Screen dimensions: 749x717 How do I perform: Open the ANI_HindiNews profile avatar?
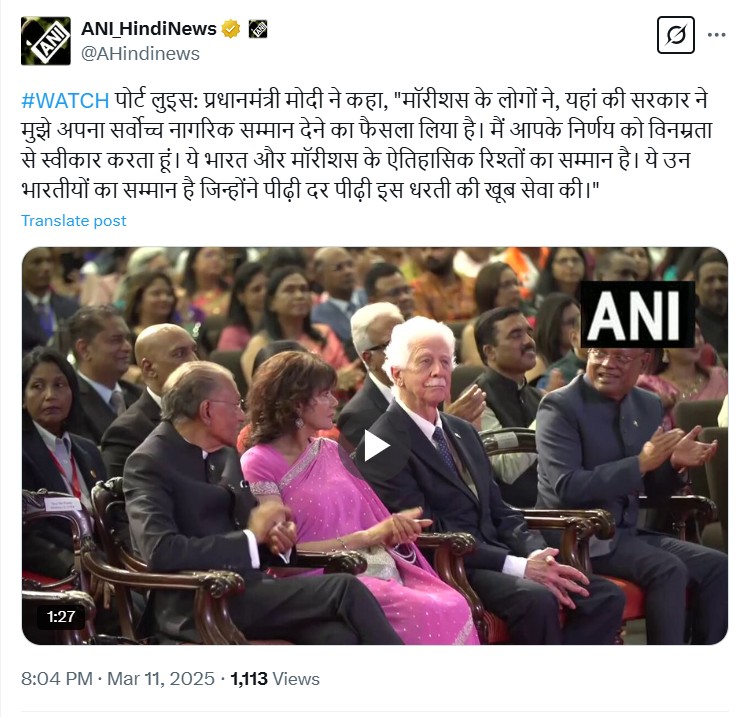46,41
